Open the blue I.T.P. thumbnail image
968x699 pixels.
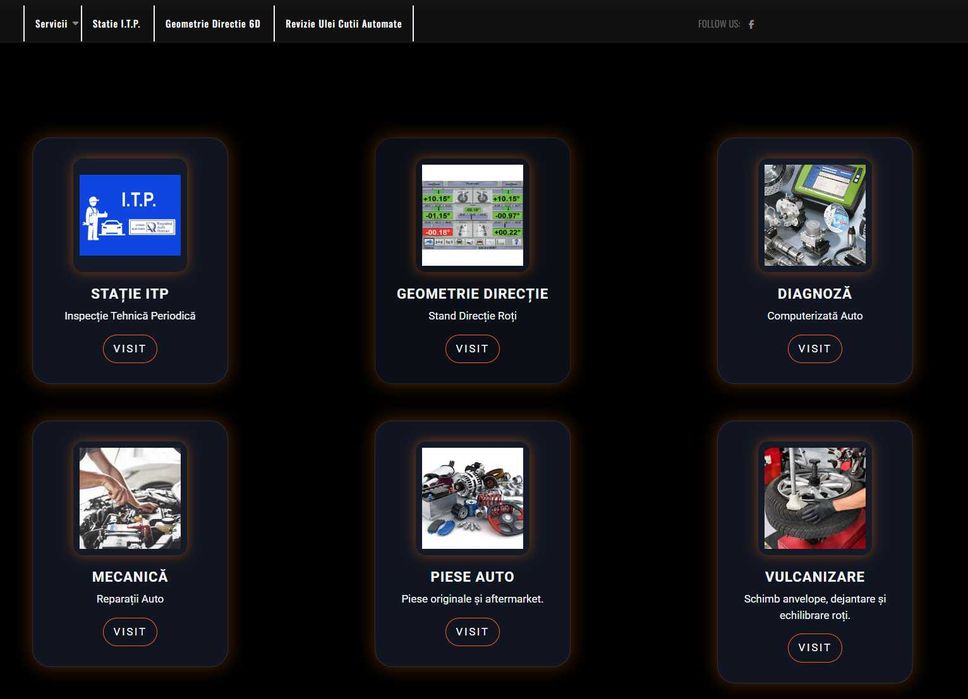point(130,215)
